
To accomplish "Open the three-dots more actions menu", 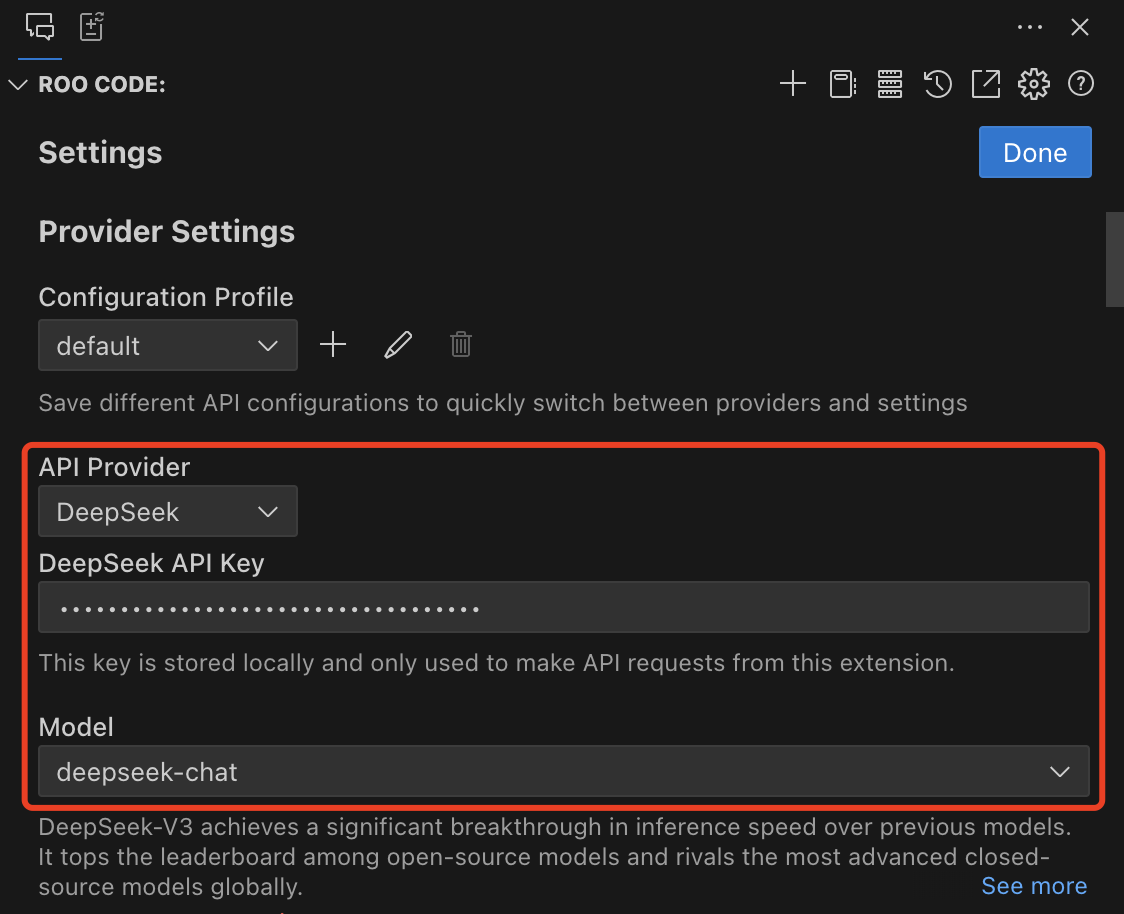I will coord(1030,27).
